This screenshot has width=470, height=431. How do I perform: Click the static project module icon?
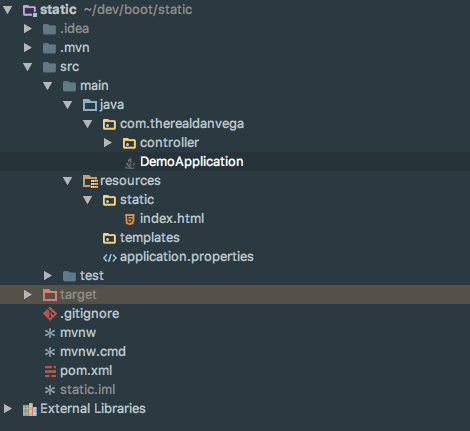[30, 10]
